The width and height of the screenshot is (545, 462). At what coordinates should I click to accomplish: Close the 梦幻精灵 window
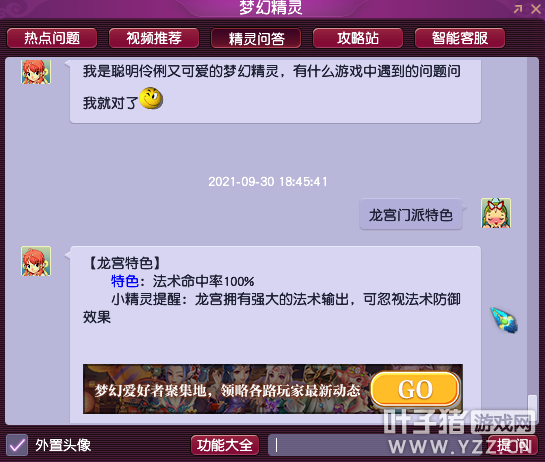[536, 9]
